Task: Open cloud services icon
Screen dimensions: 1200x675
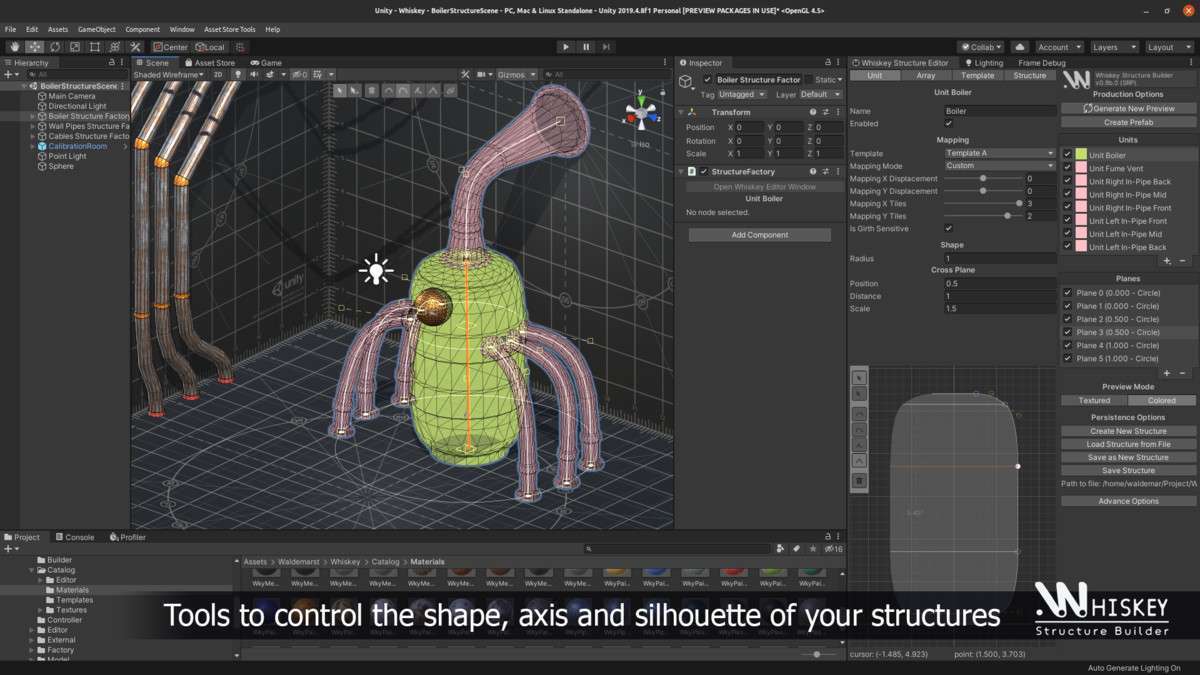Action: pos(1019,47)
